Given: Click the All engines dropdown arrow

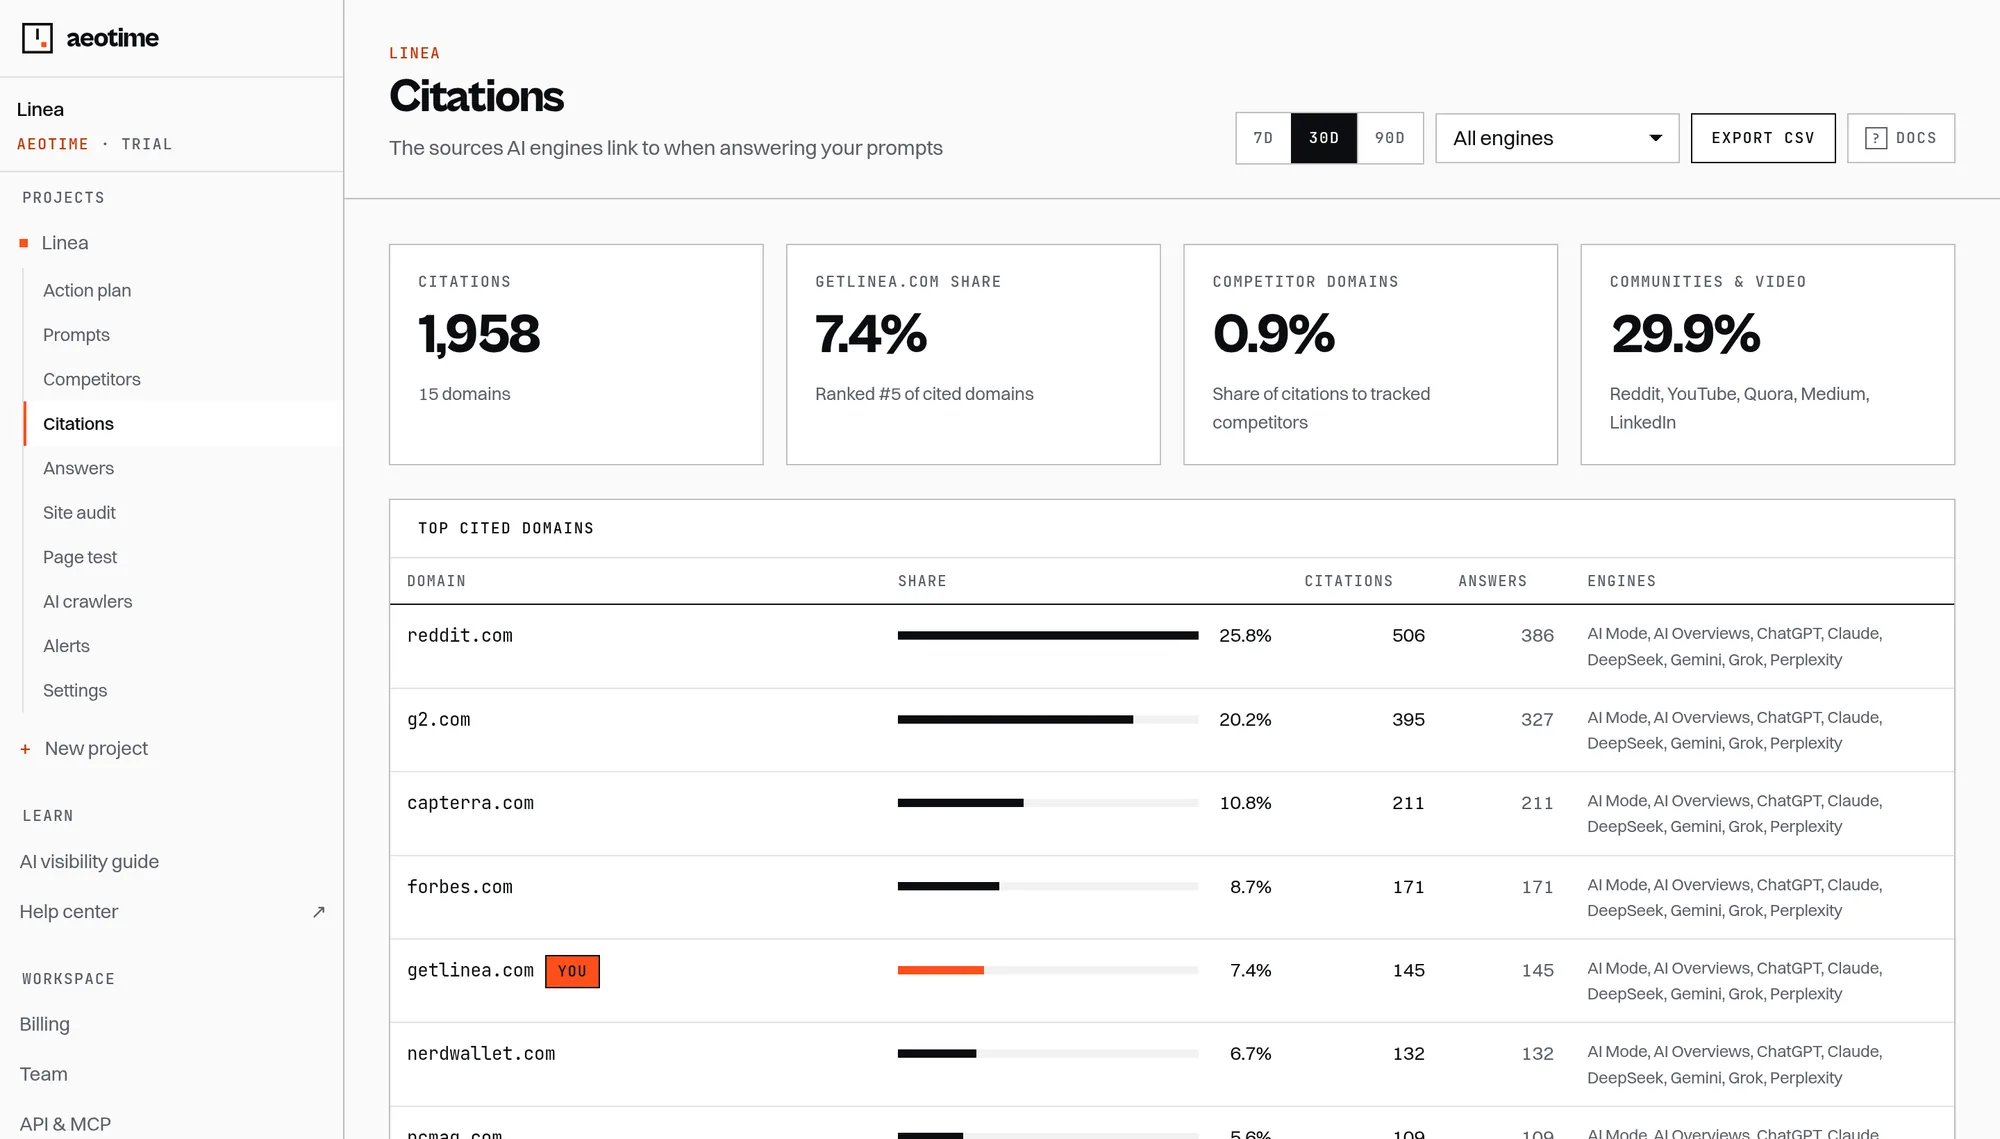Looking at the screenshot, I should pyautogui.click(x=1656, y=138).
